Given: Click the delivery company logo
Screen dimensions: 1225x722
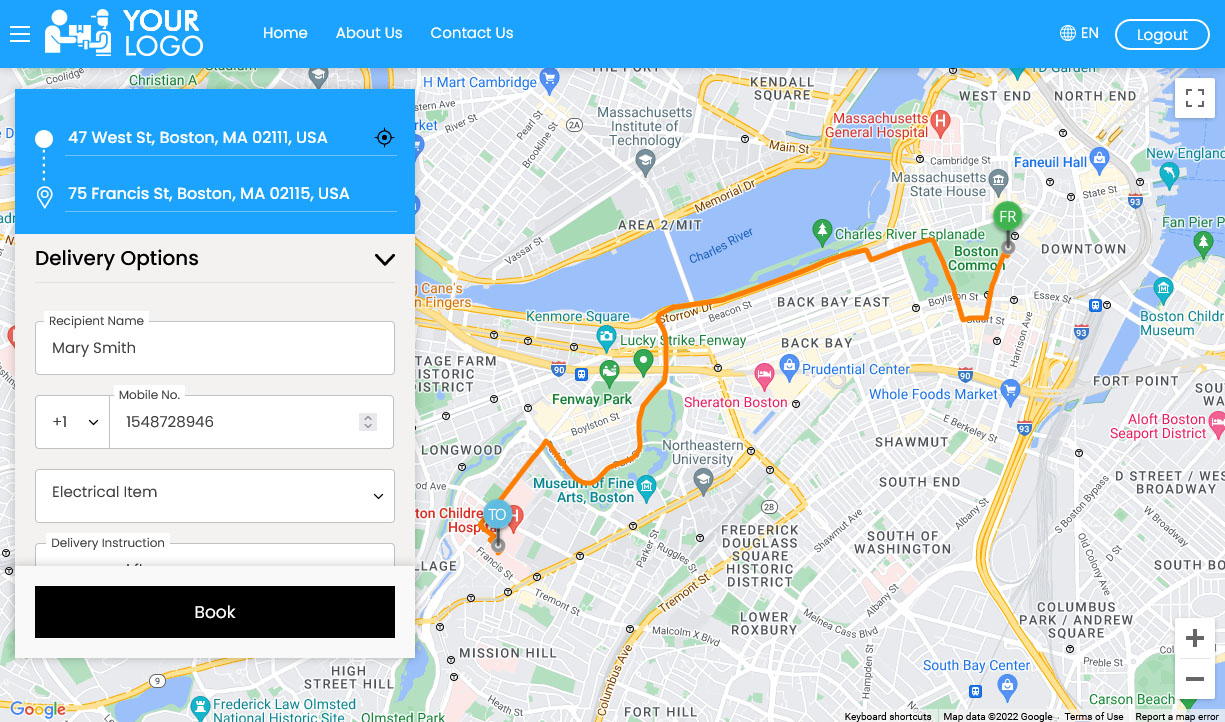Looking at the screenshot, I should 124,33.
